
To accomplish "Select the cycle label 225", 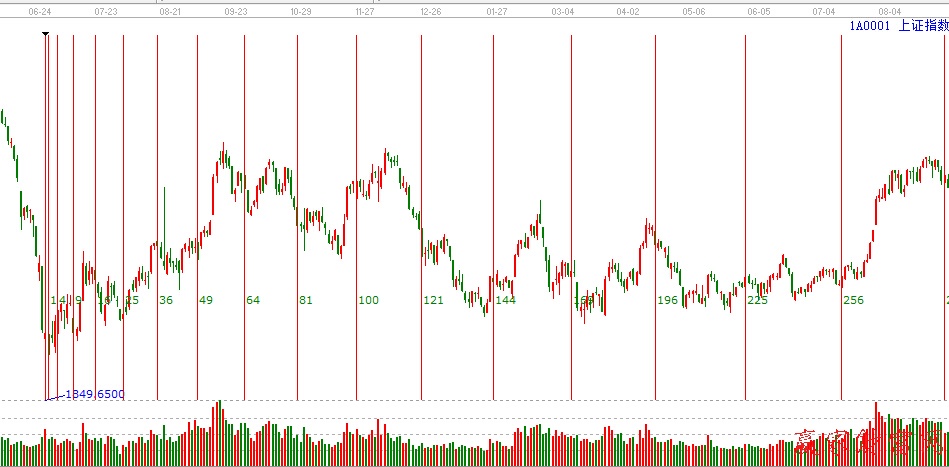I will click(757, 300).
